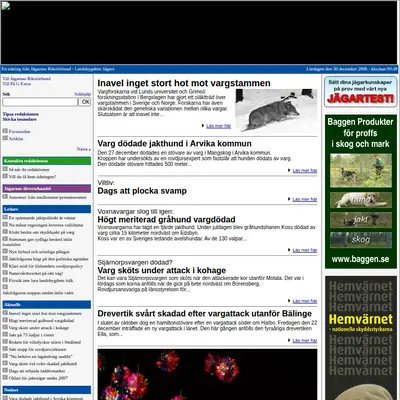Click bullet icon beside 'Försök inte lura landsbygdens folk'
Image resolution: width=400 pixels, height=400 pixels.
5,280
